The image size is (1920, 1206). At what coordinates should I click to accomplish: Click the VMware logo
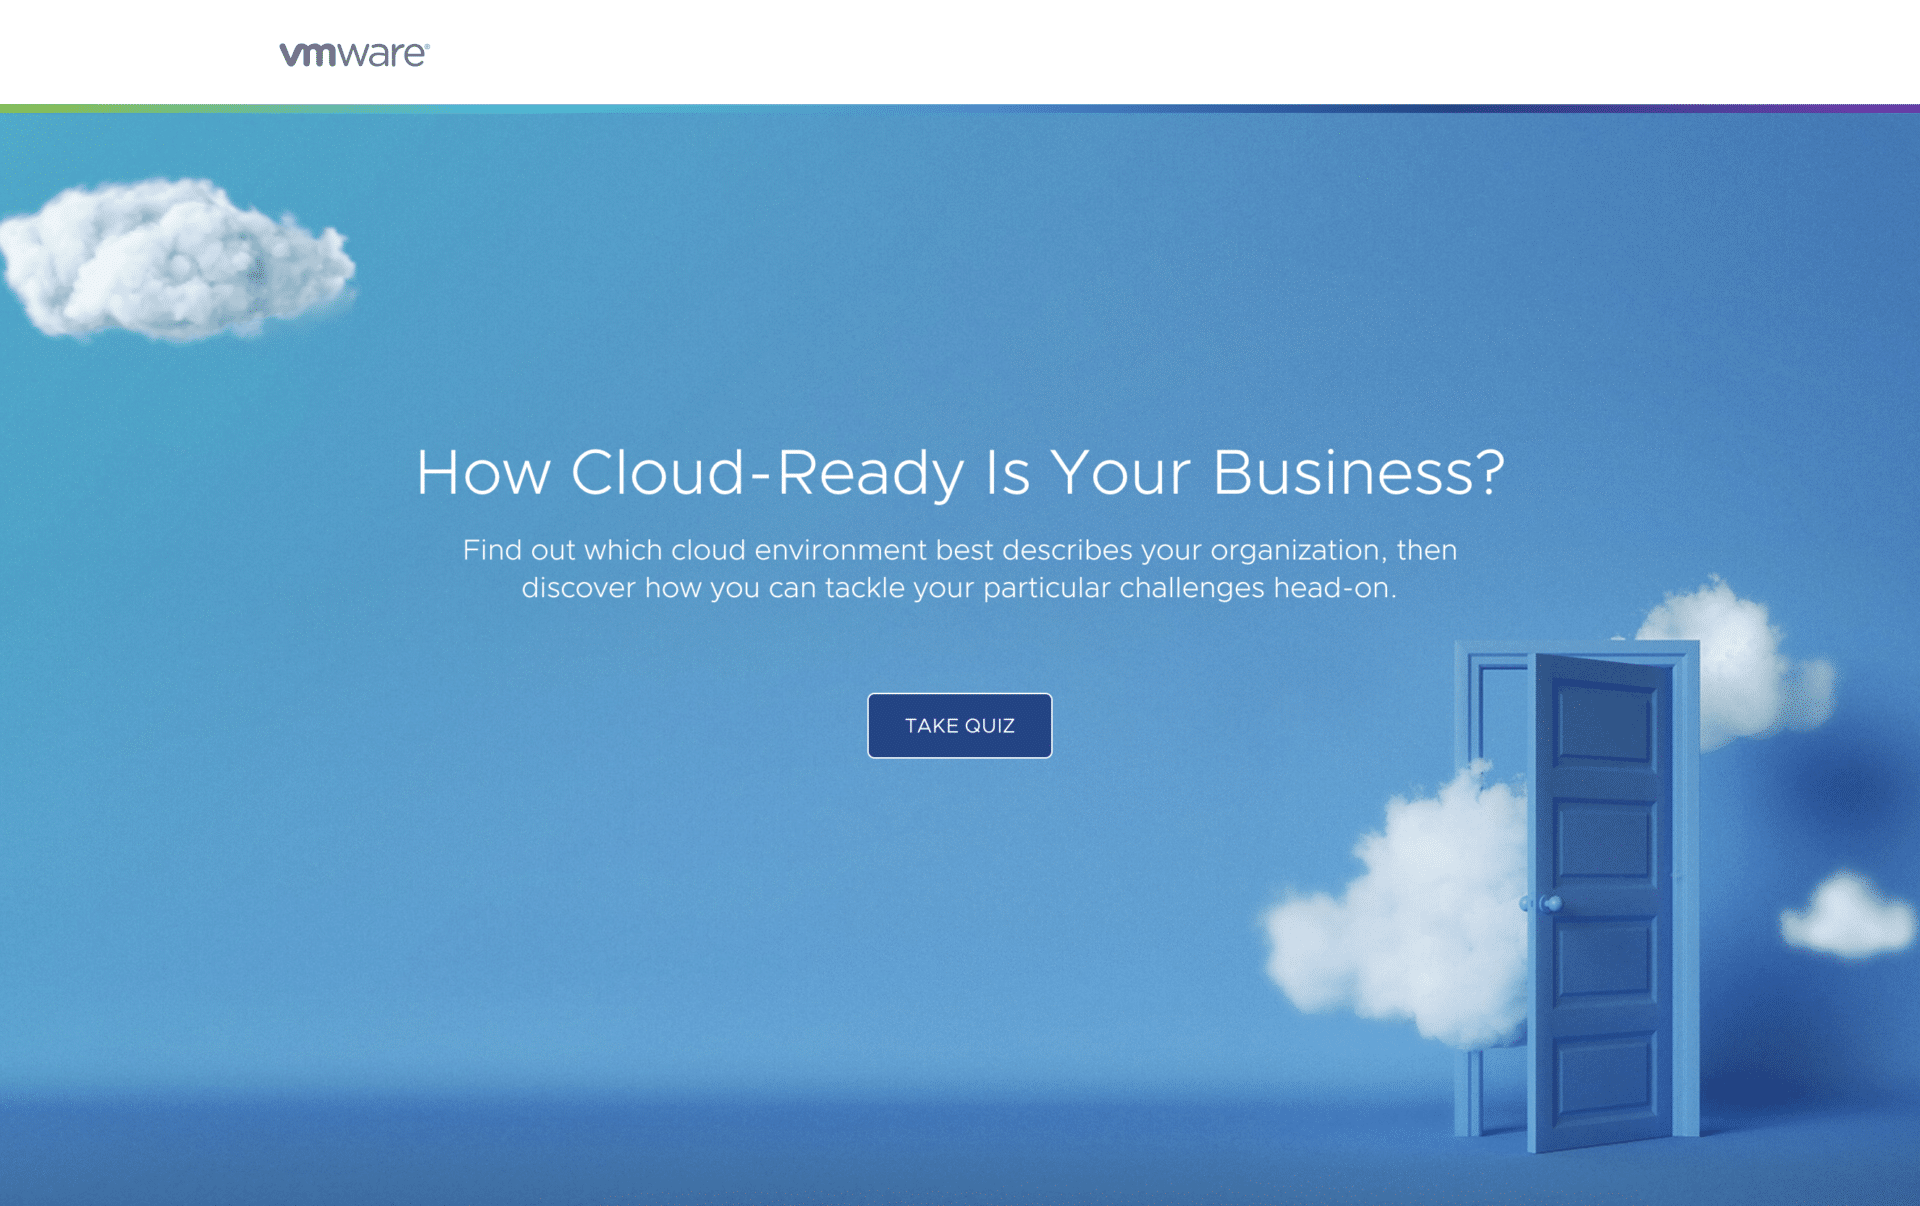click(x=353, y=54)
